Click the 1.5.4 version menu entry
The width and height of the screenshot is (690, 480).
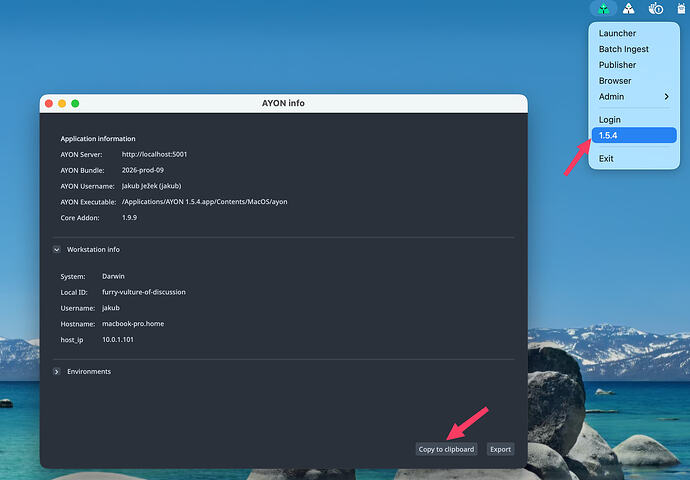(634, 135)
